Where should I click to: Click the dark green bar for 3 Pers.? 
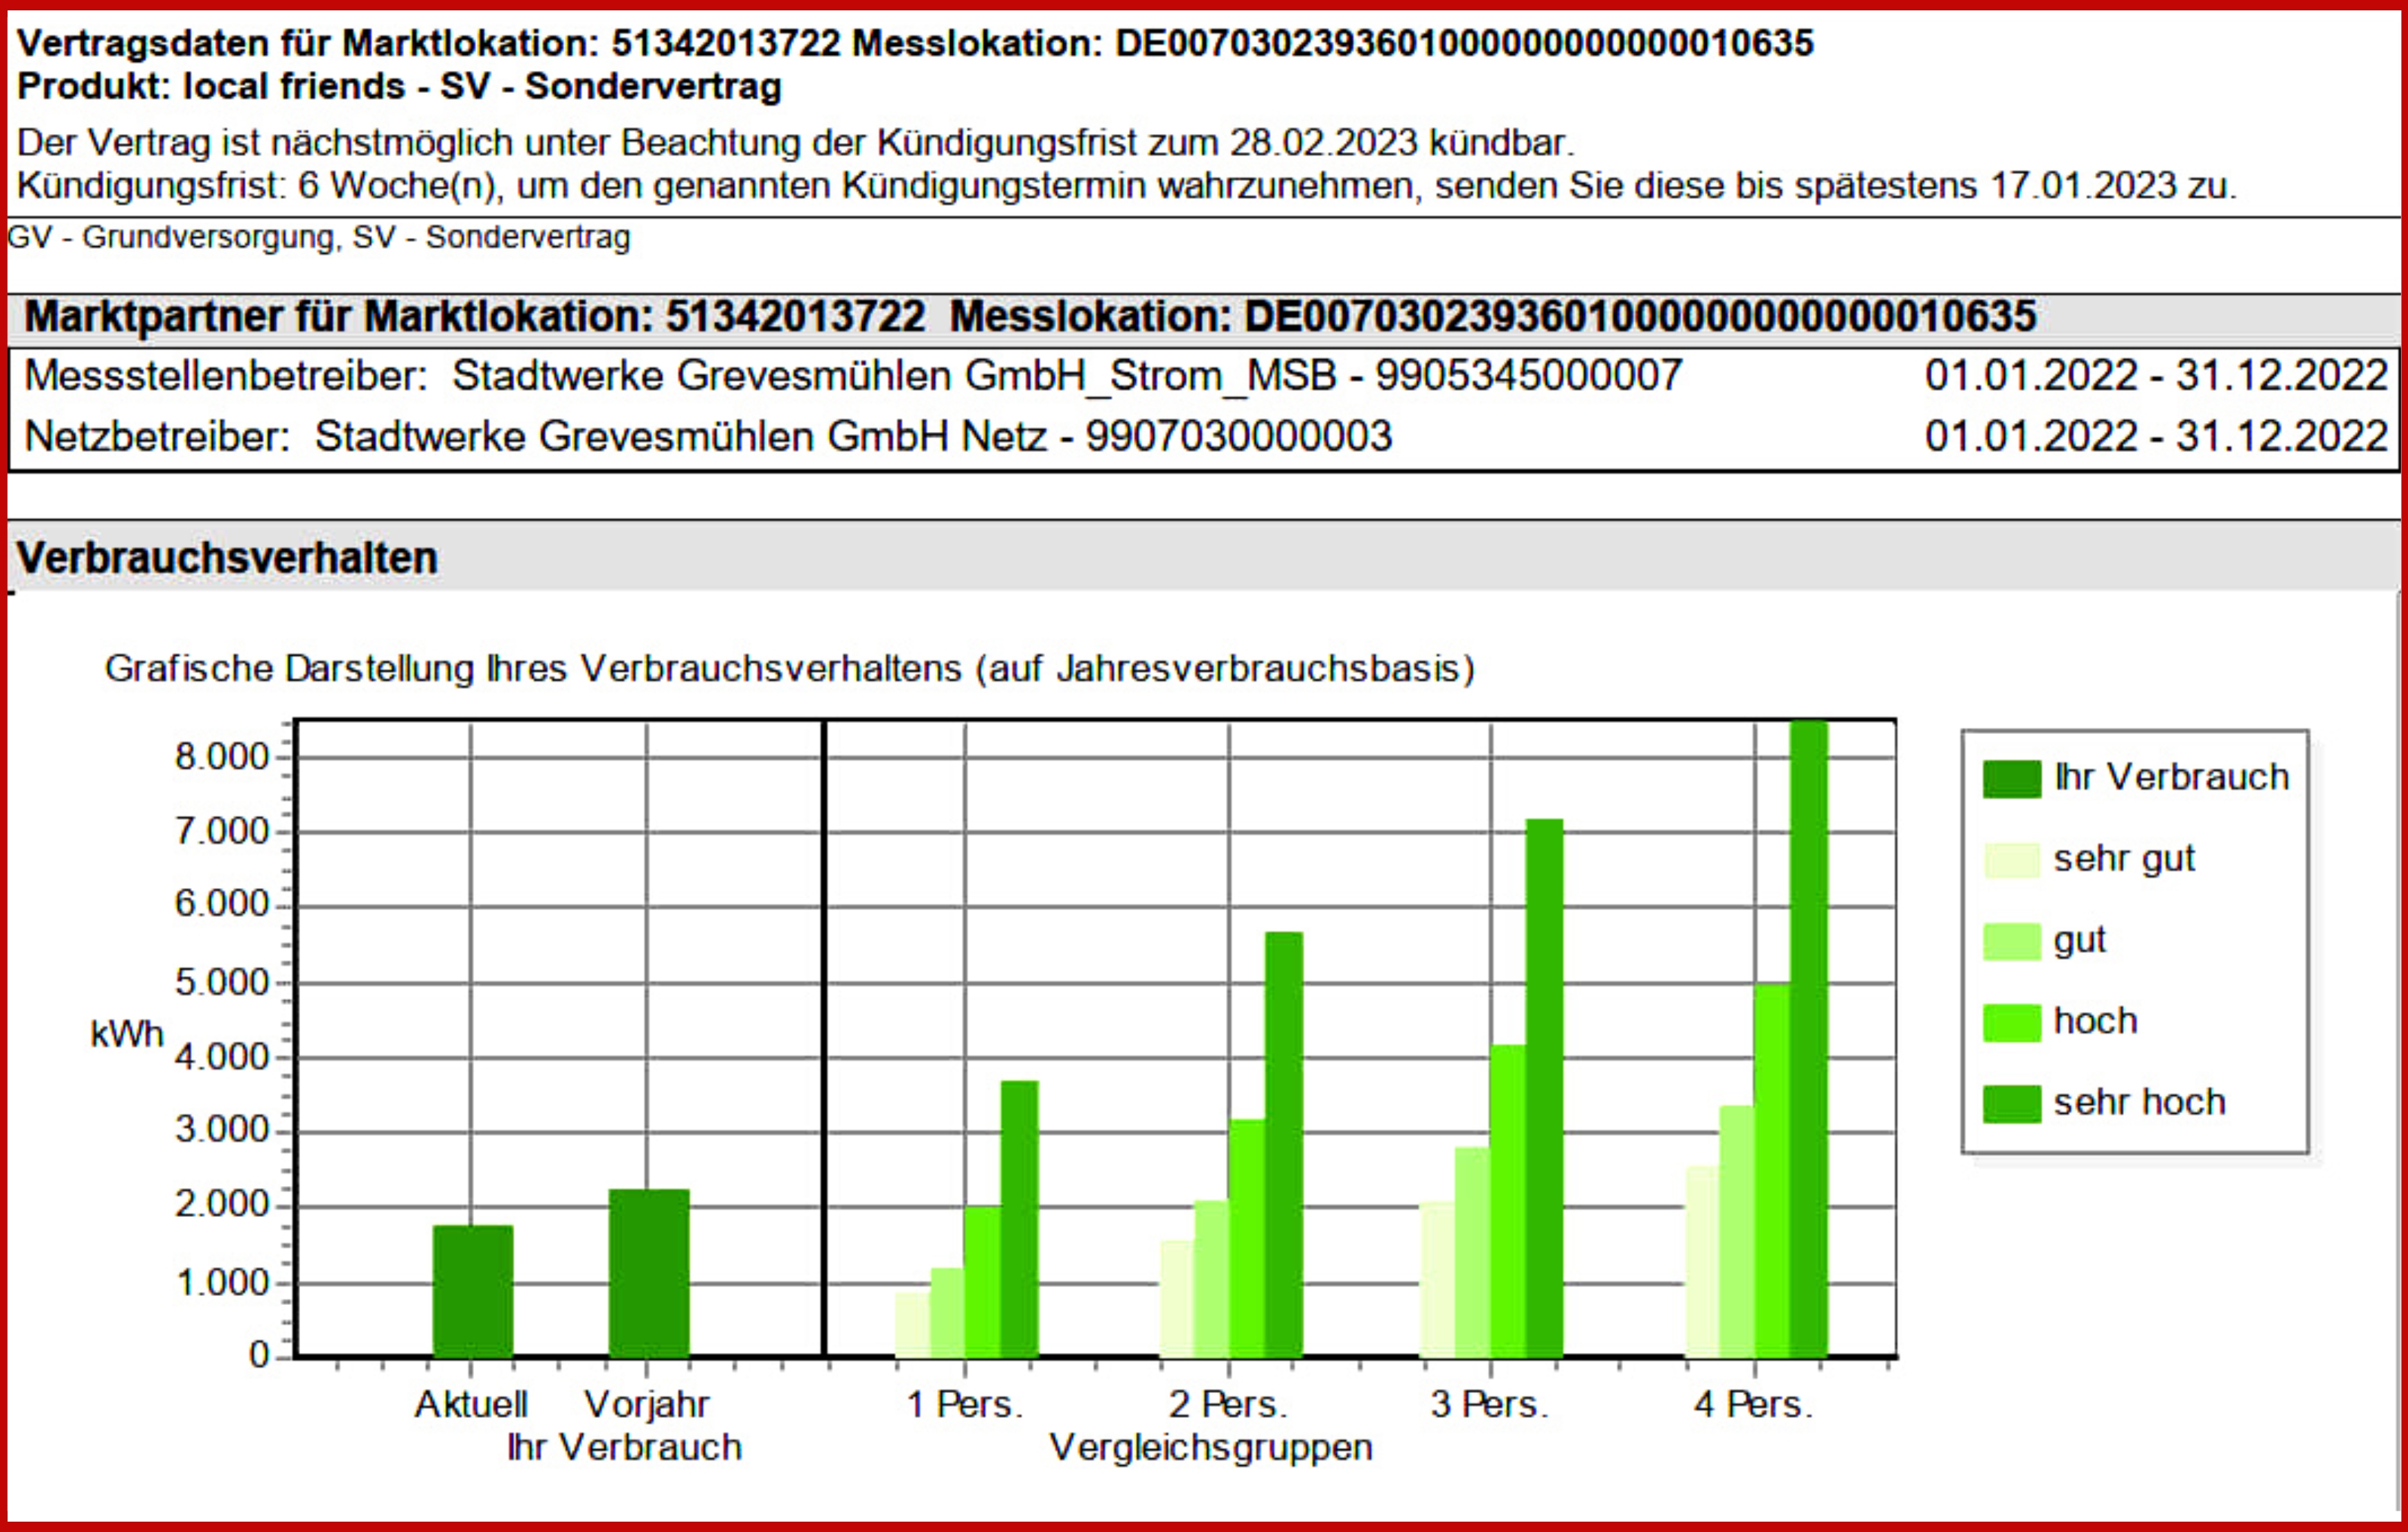(1544, 1088)
